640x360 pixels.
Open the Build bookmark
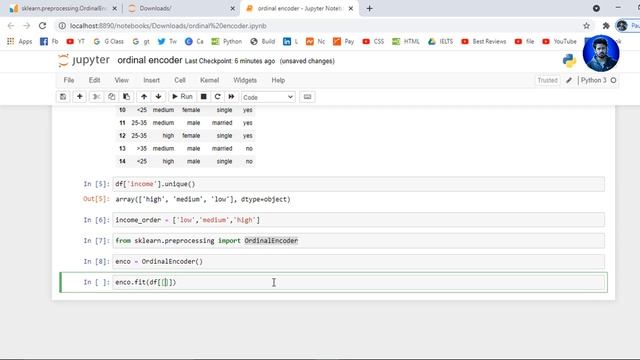pos(263,41)
